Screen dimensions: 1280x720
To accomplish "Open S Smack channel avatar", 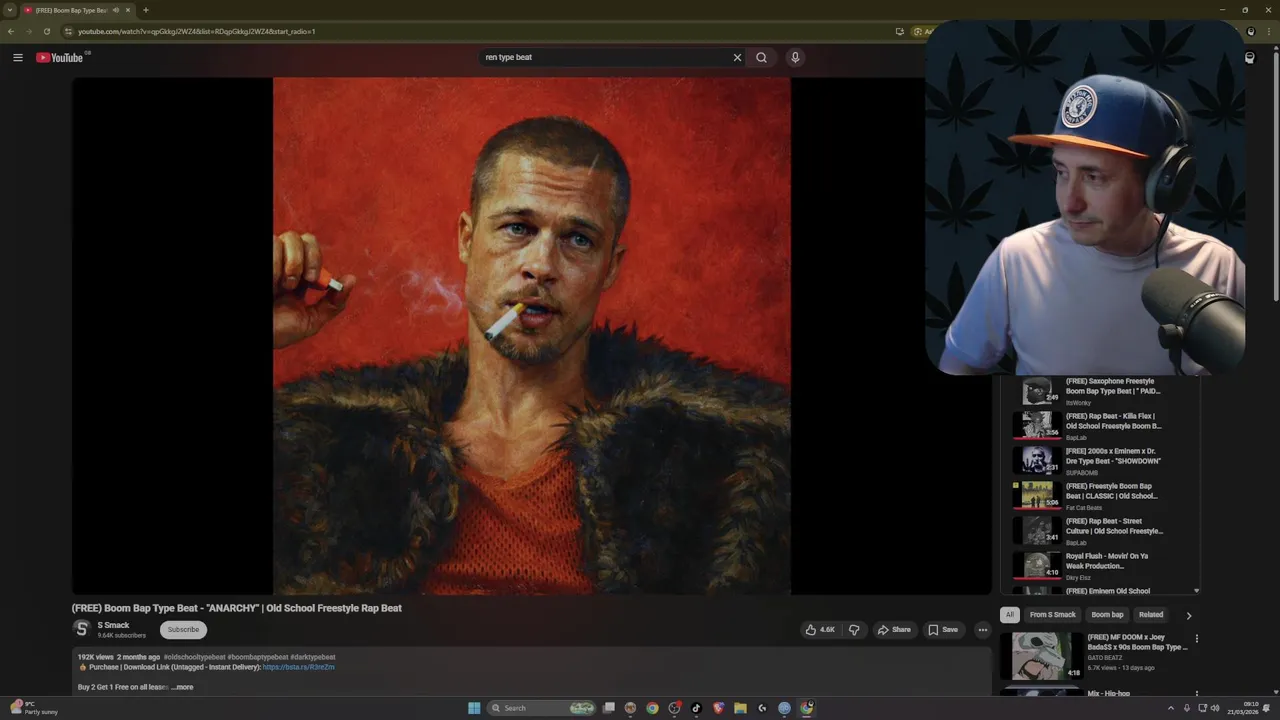I will coord(82,629).
